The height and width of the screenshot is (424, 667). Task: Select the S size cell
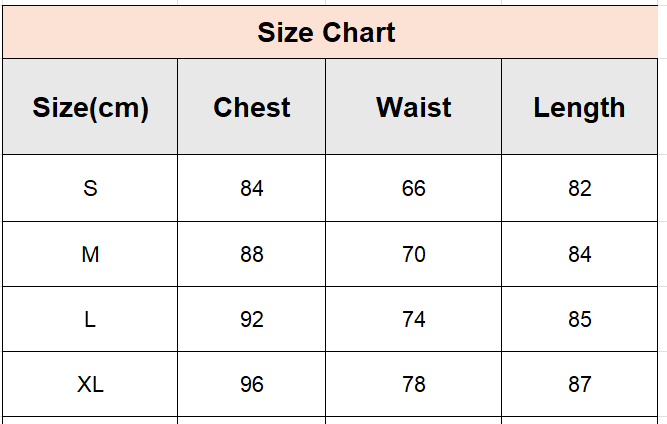[x=90, y=188]
